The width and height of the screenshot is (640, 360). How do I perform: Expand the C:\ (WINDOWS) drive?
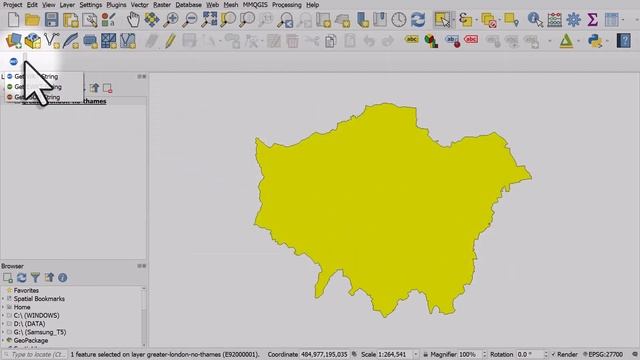pyautogui.click(x=3, y=316)
